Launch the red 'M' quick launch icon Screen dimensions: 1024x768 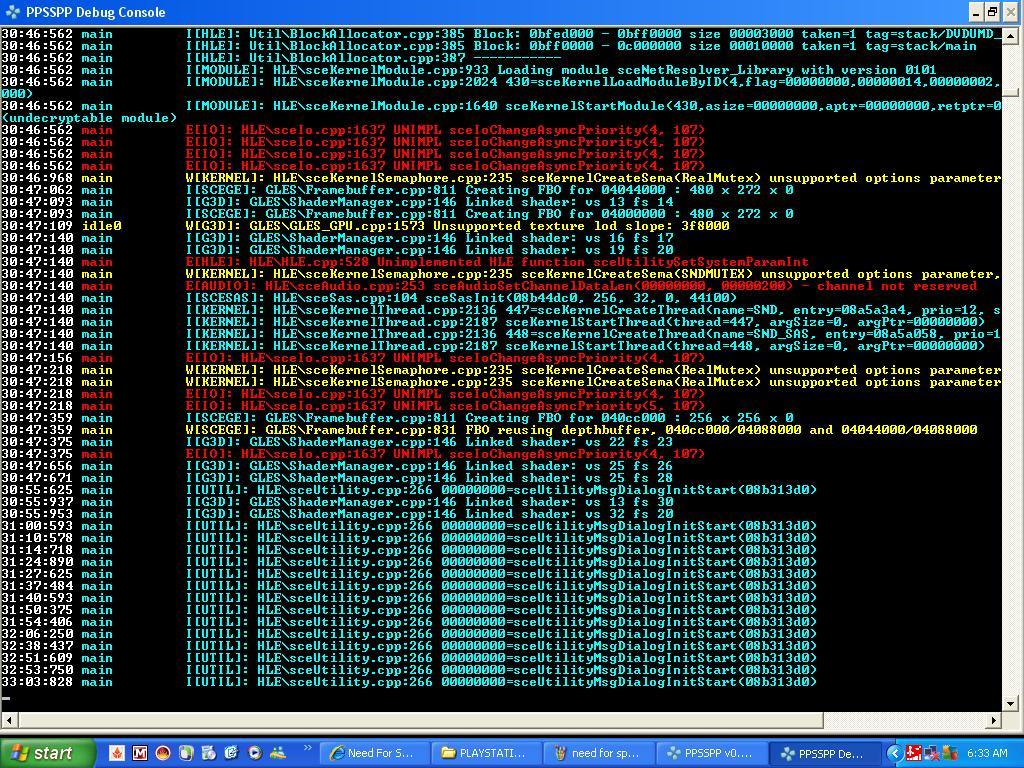tap(140, 753)
